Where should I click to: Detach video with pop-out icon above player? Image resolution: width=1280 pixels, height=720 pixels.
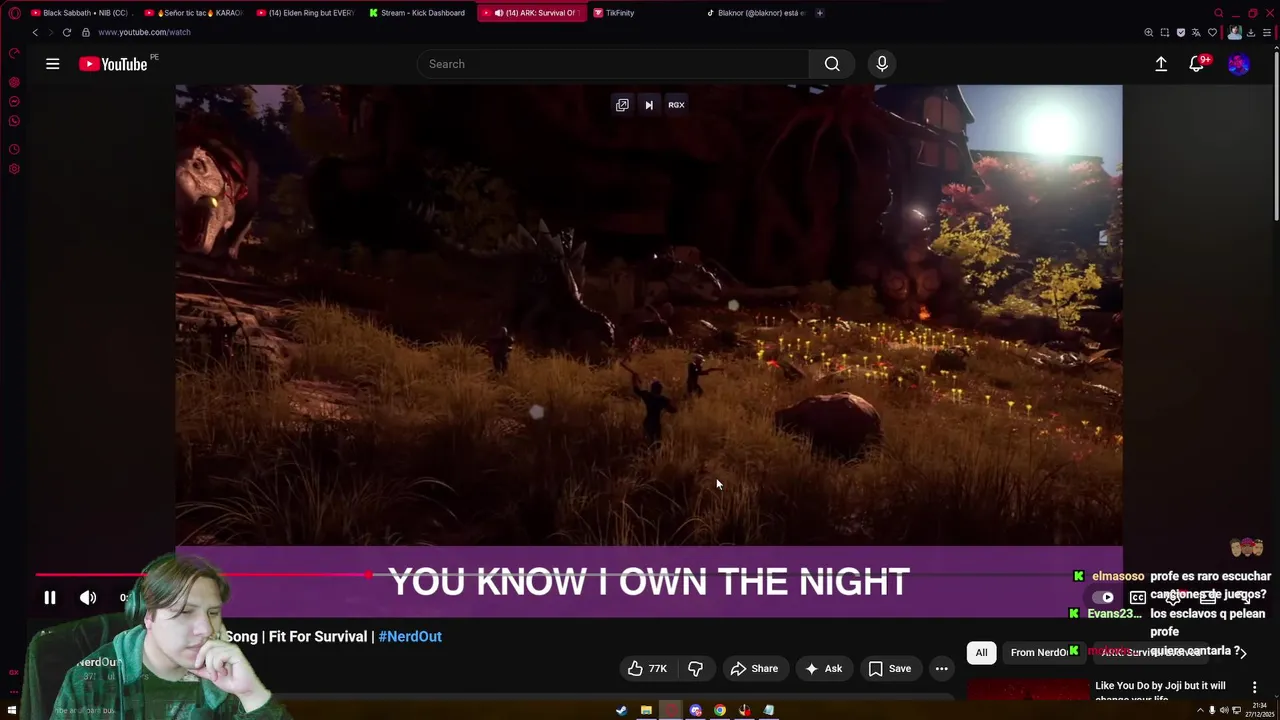tap(622, 105)
